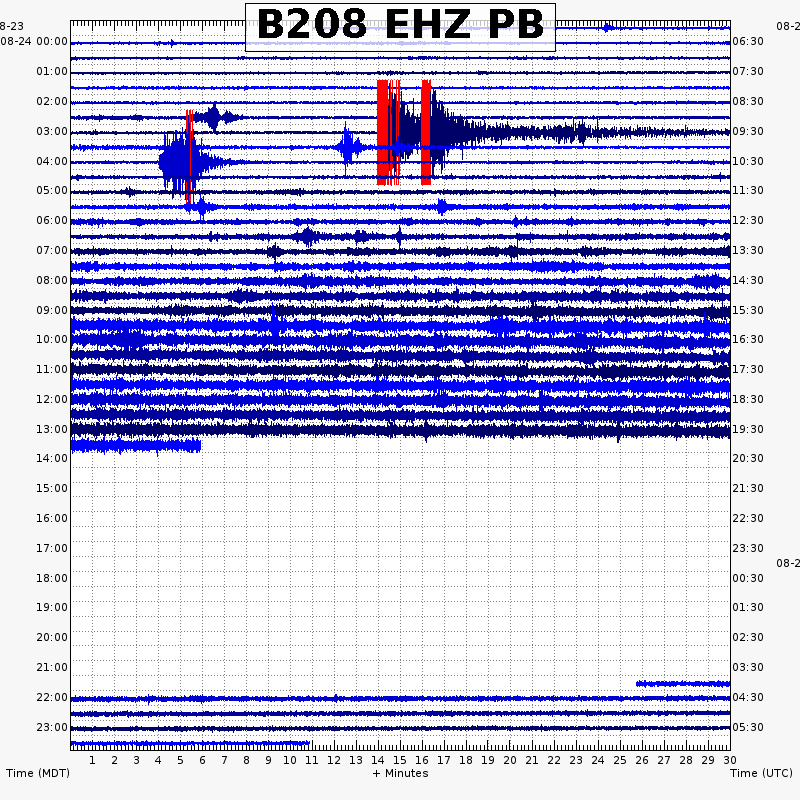The width and height of the screenshot is (800, 800).
Task: Click the Time (UTC) axis label
Action: [x=761, y=773]
